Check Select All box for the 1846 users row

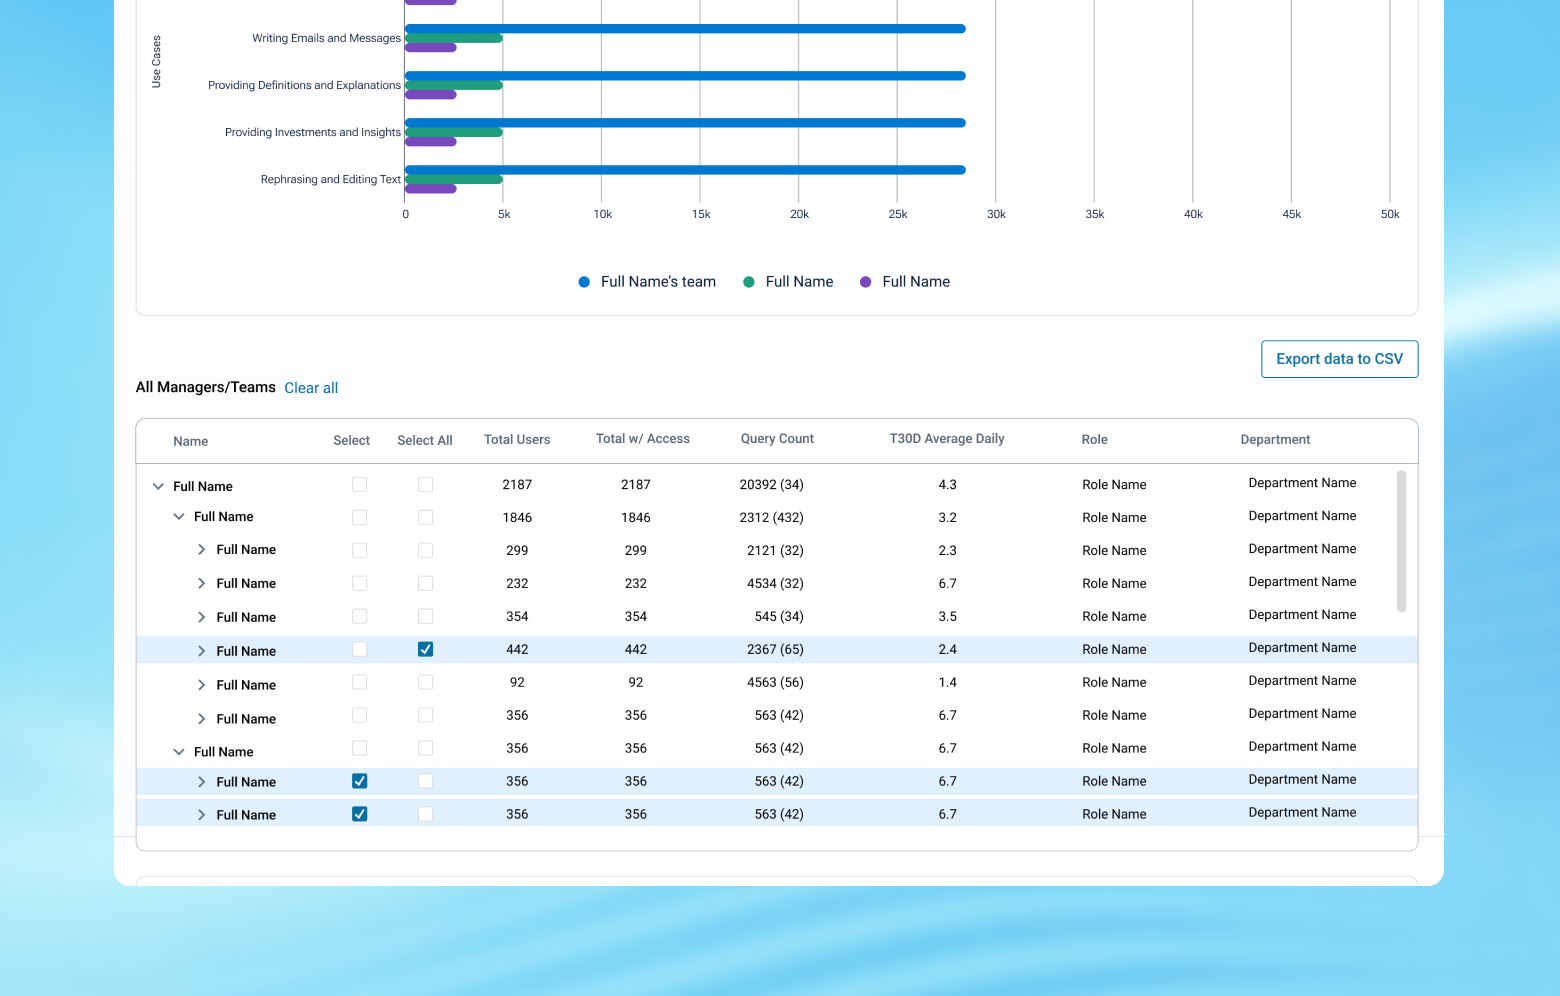(x=425, y=518)
